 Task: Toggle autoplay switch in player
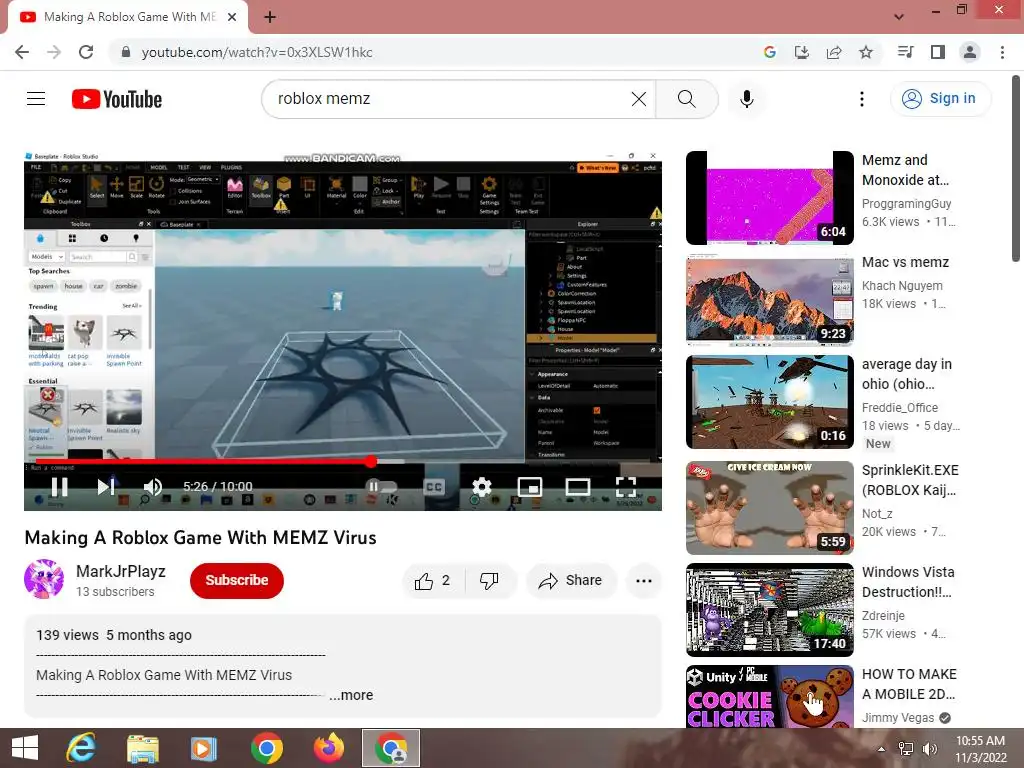coord(381,487)
